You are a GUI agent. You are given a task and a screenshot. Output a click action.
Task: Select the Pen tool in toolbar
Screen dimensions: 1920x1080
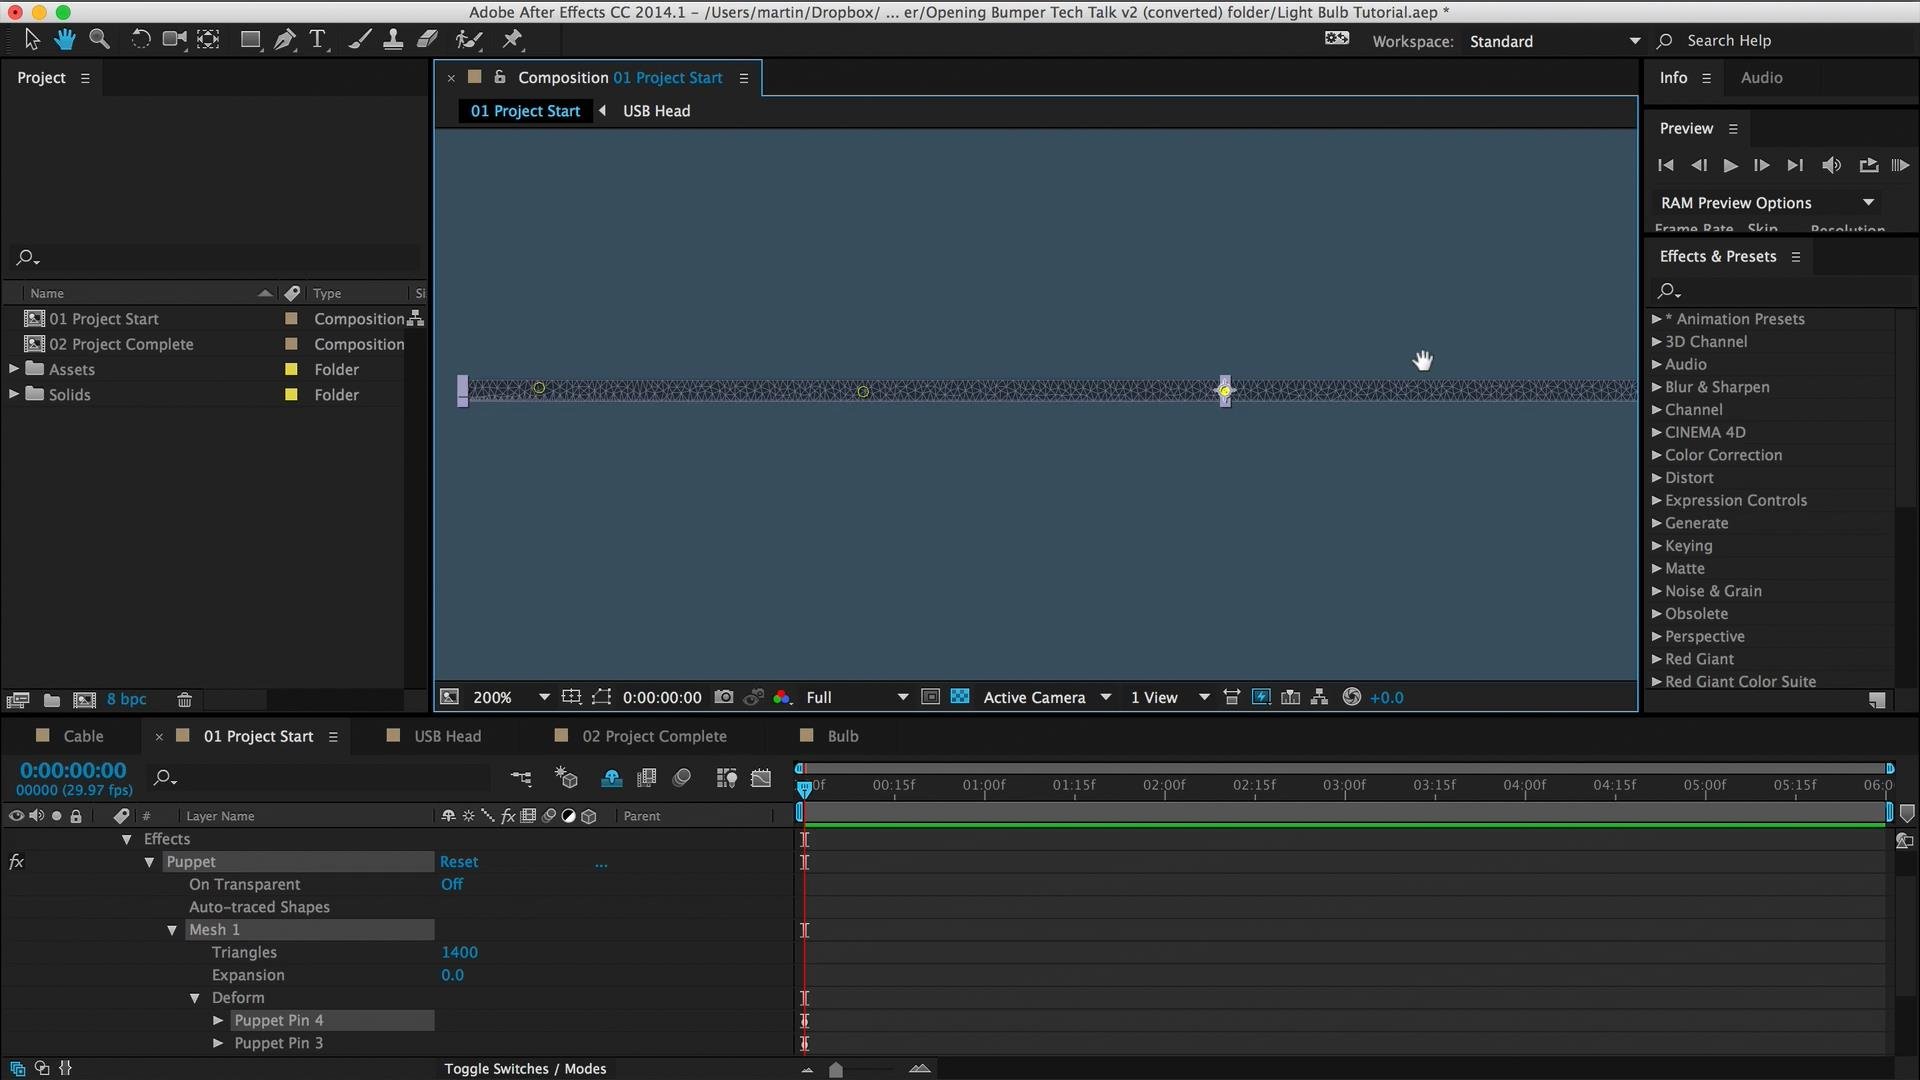pos(285,40)
